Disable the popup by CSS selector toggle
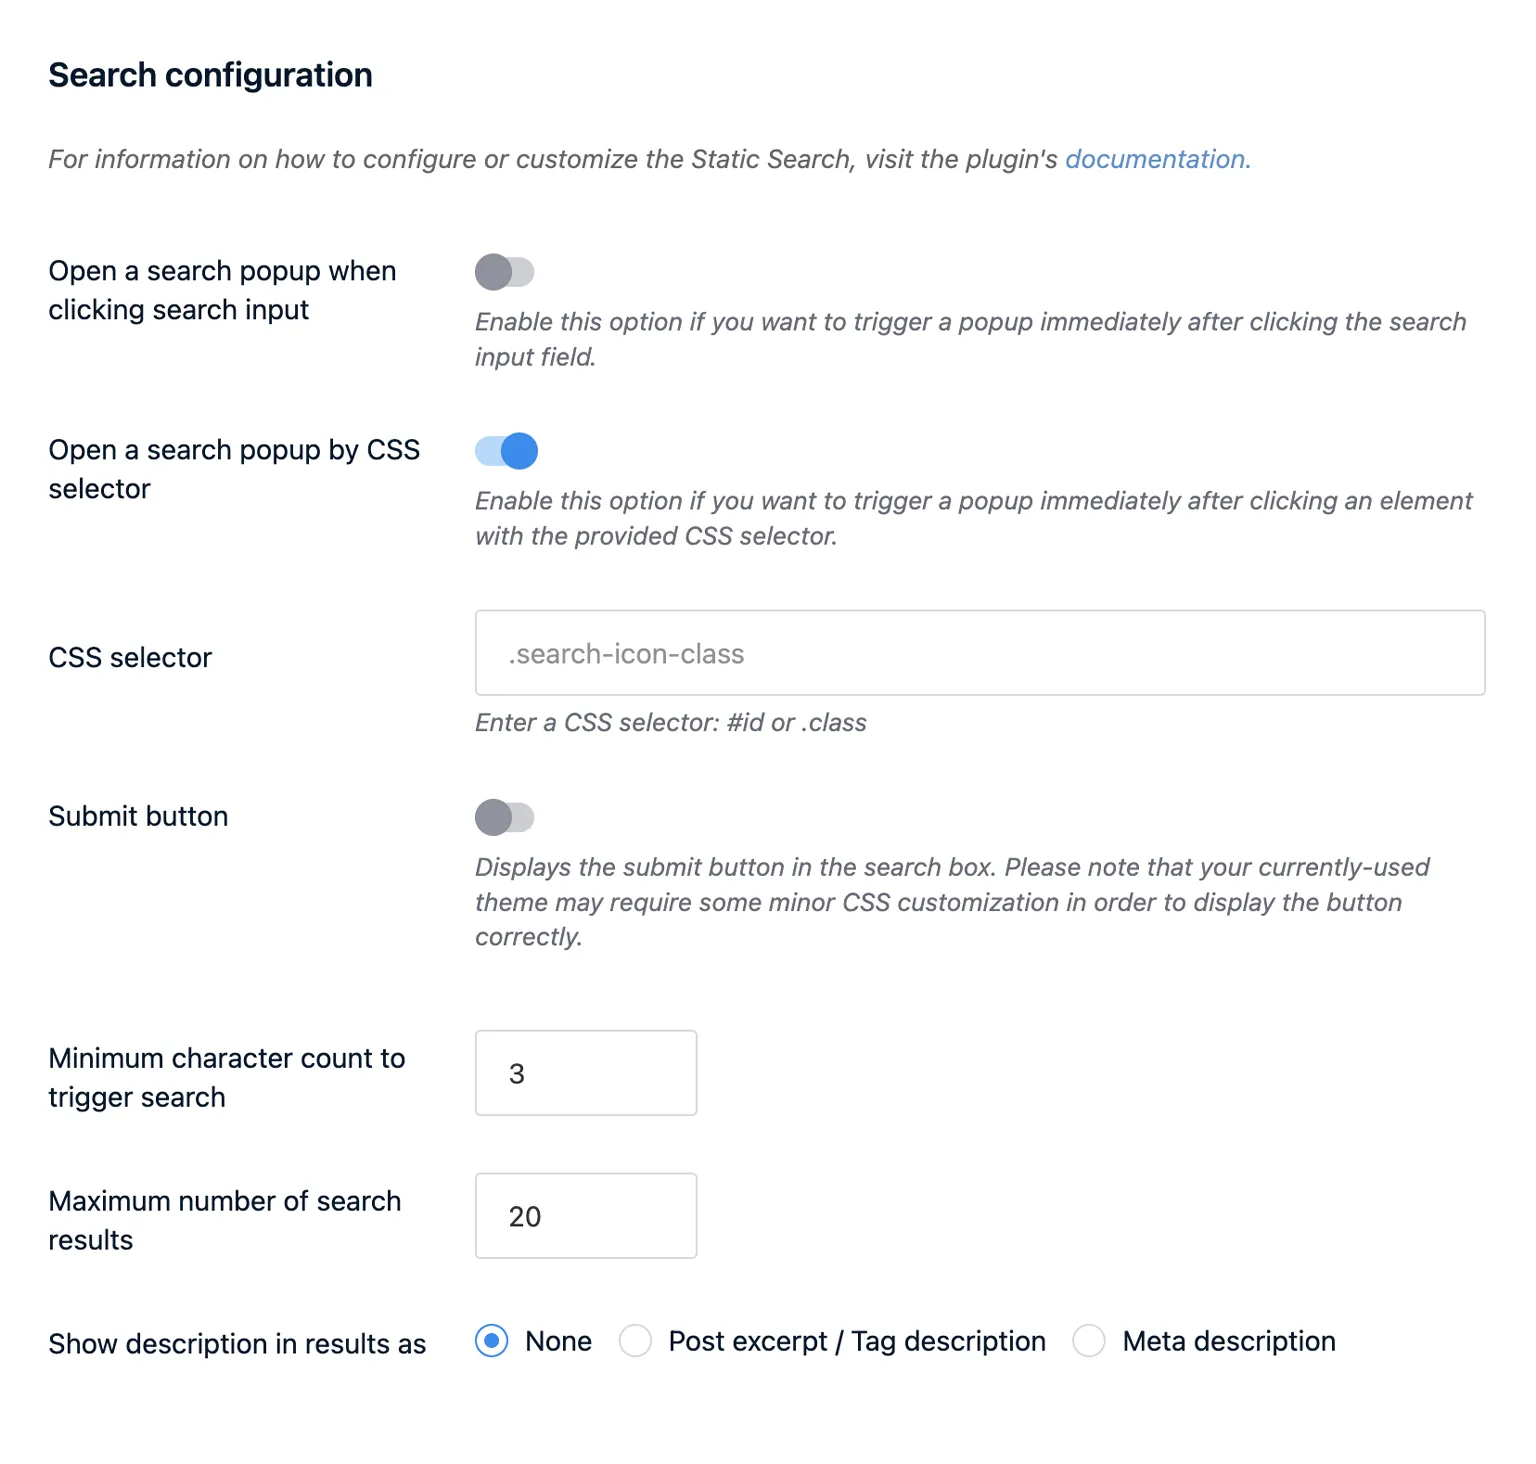The width and height of the screenshot is (1536, 1464). click(505, 451)
